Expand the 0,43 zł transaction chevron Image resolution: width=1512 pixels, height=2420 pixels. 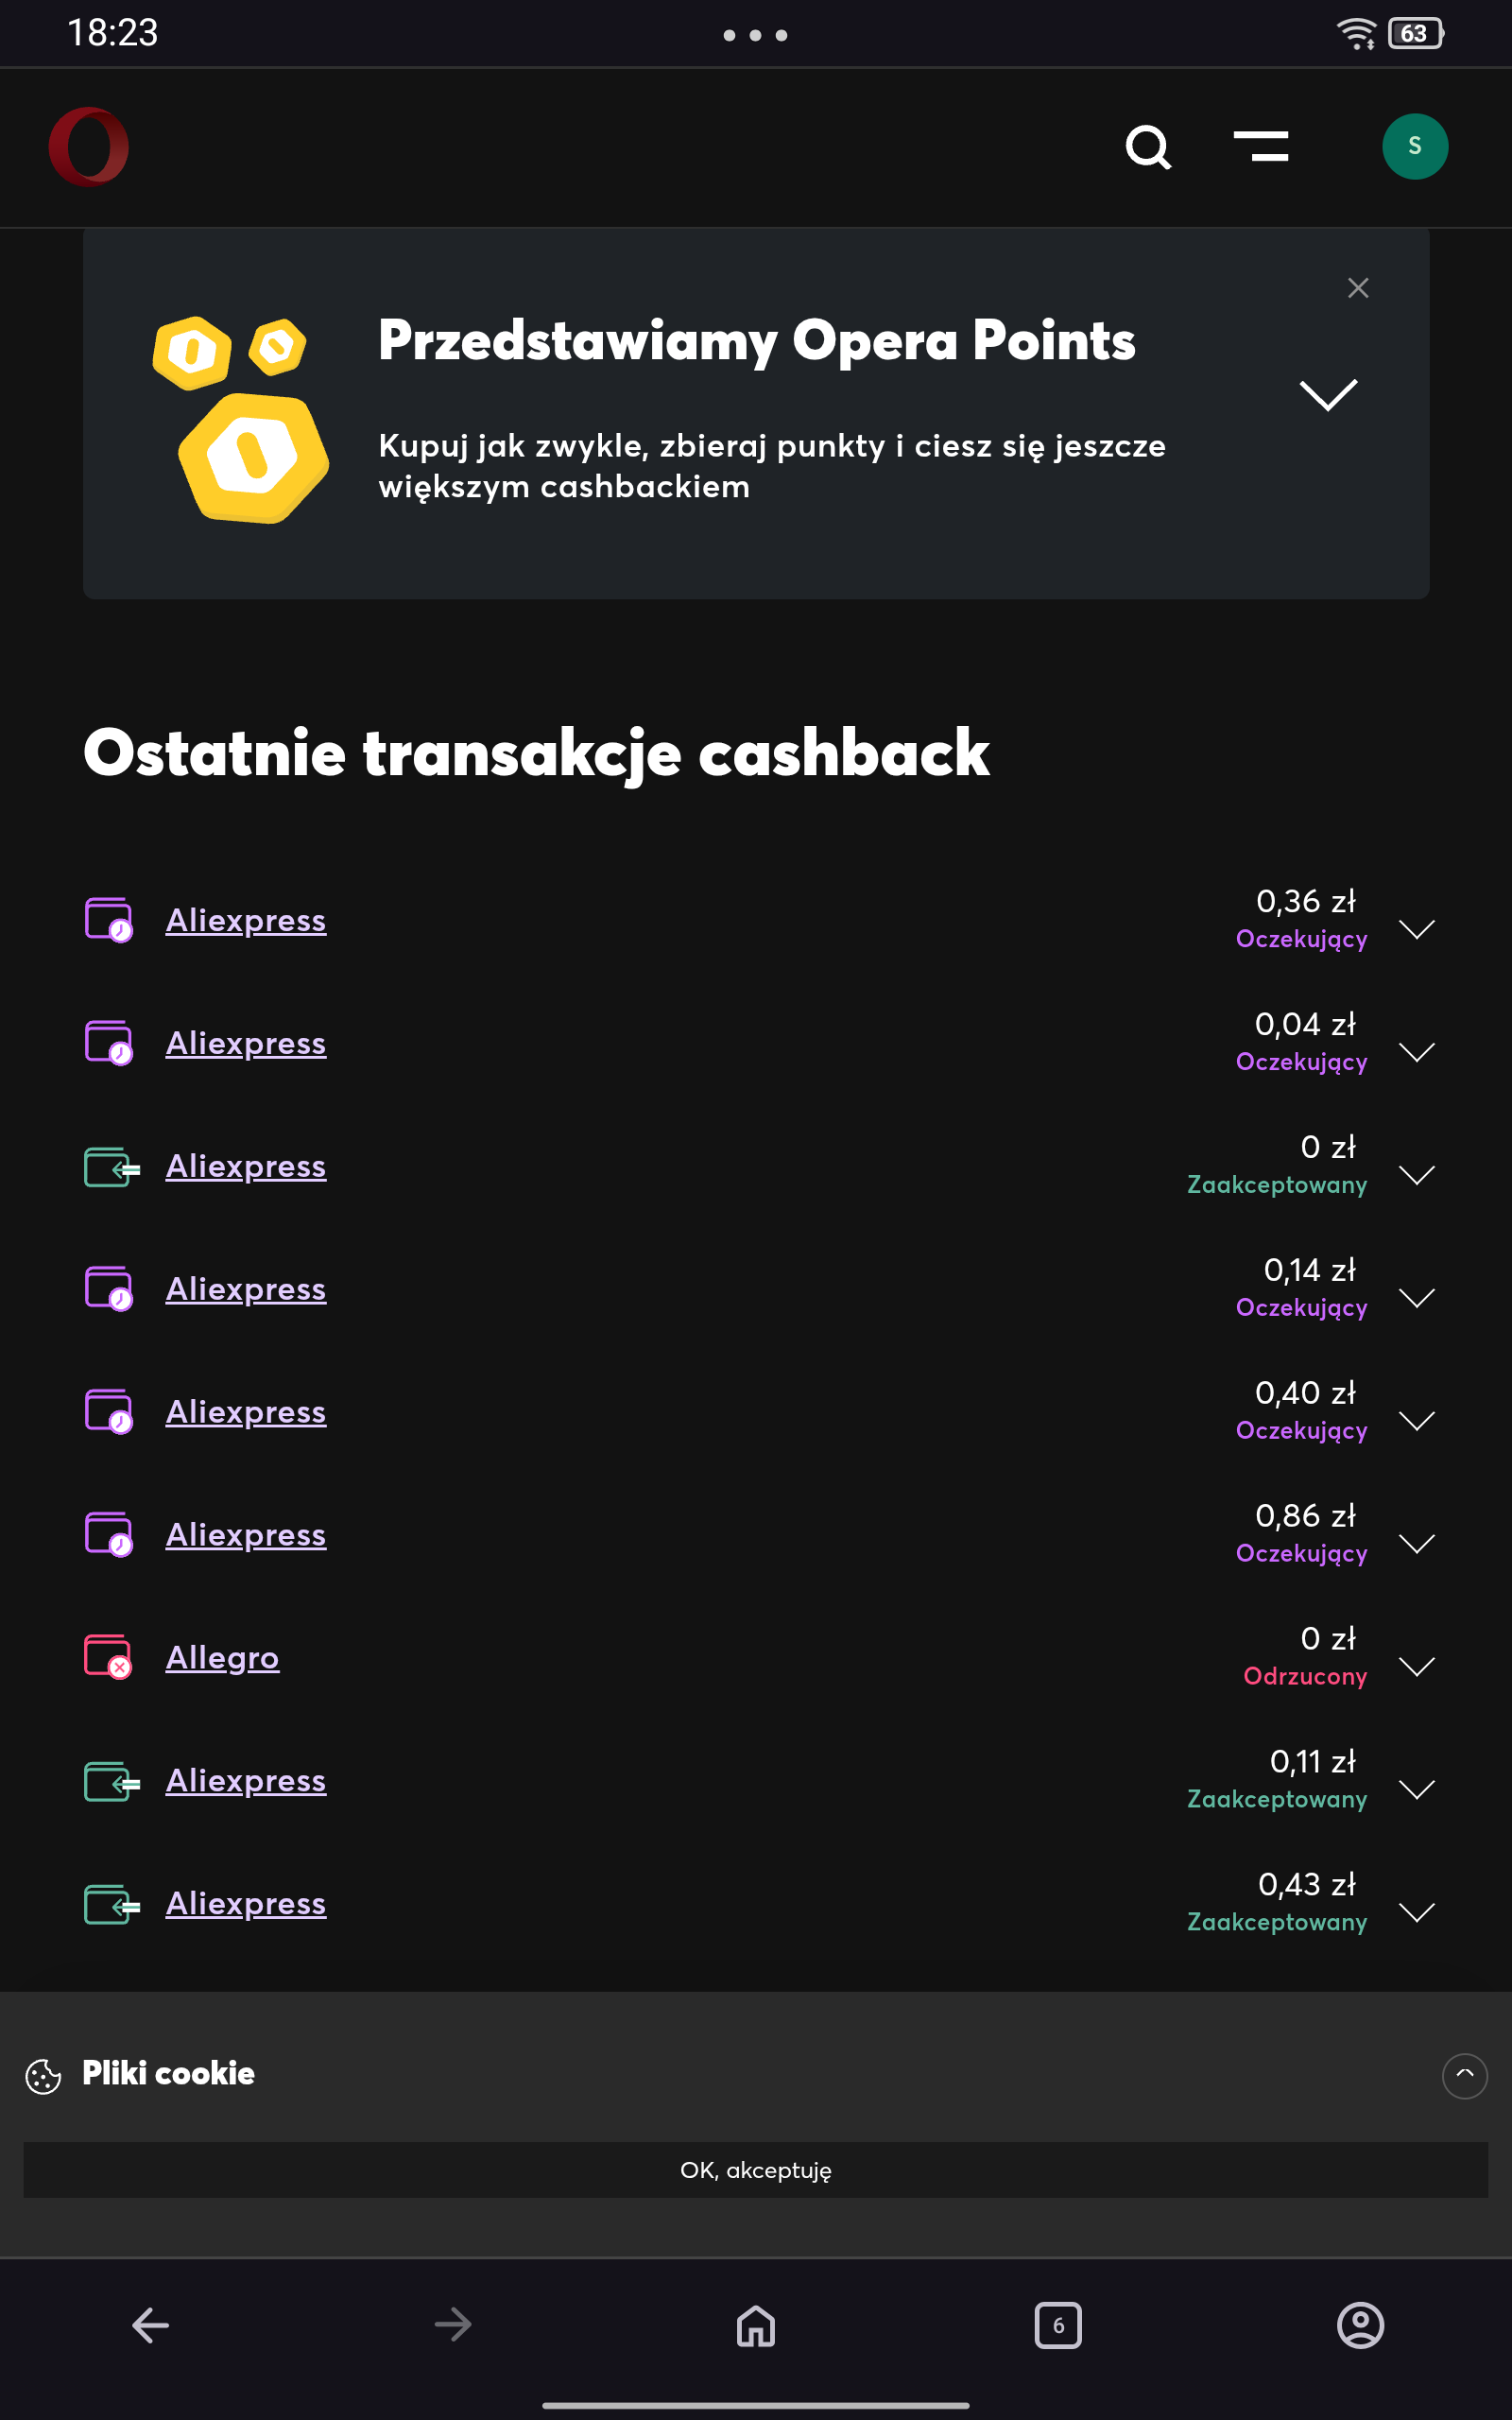pos(1416,1912)
